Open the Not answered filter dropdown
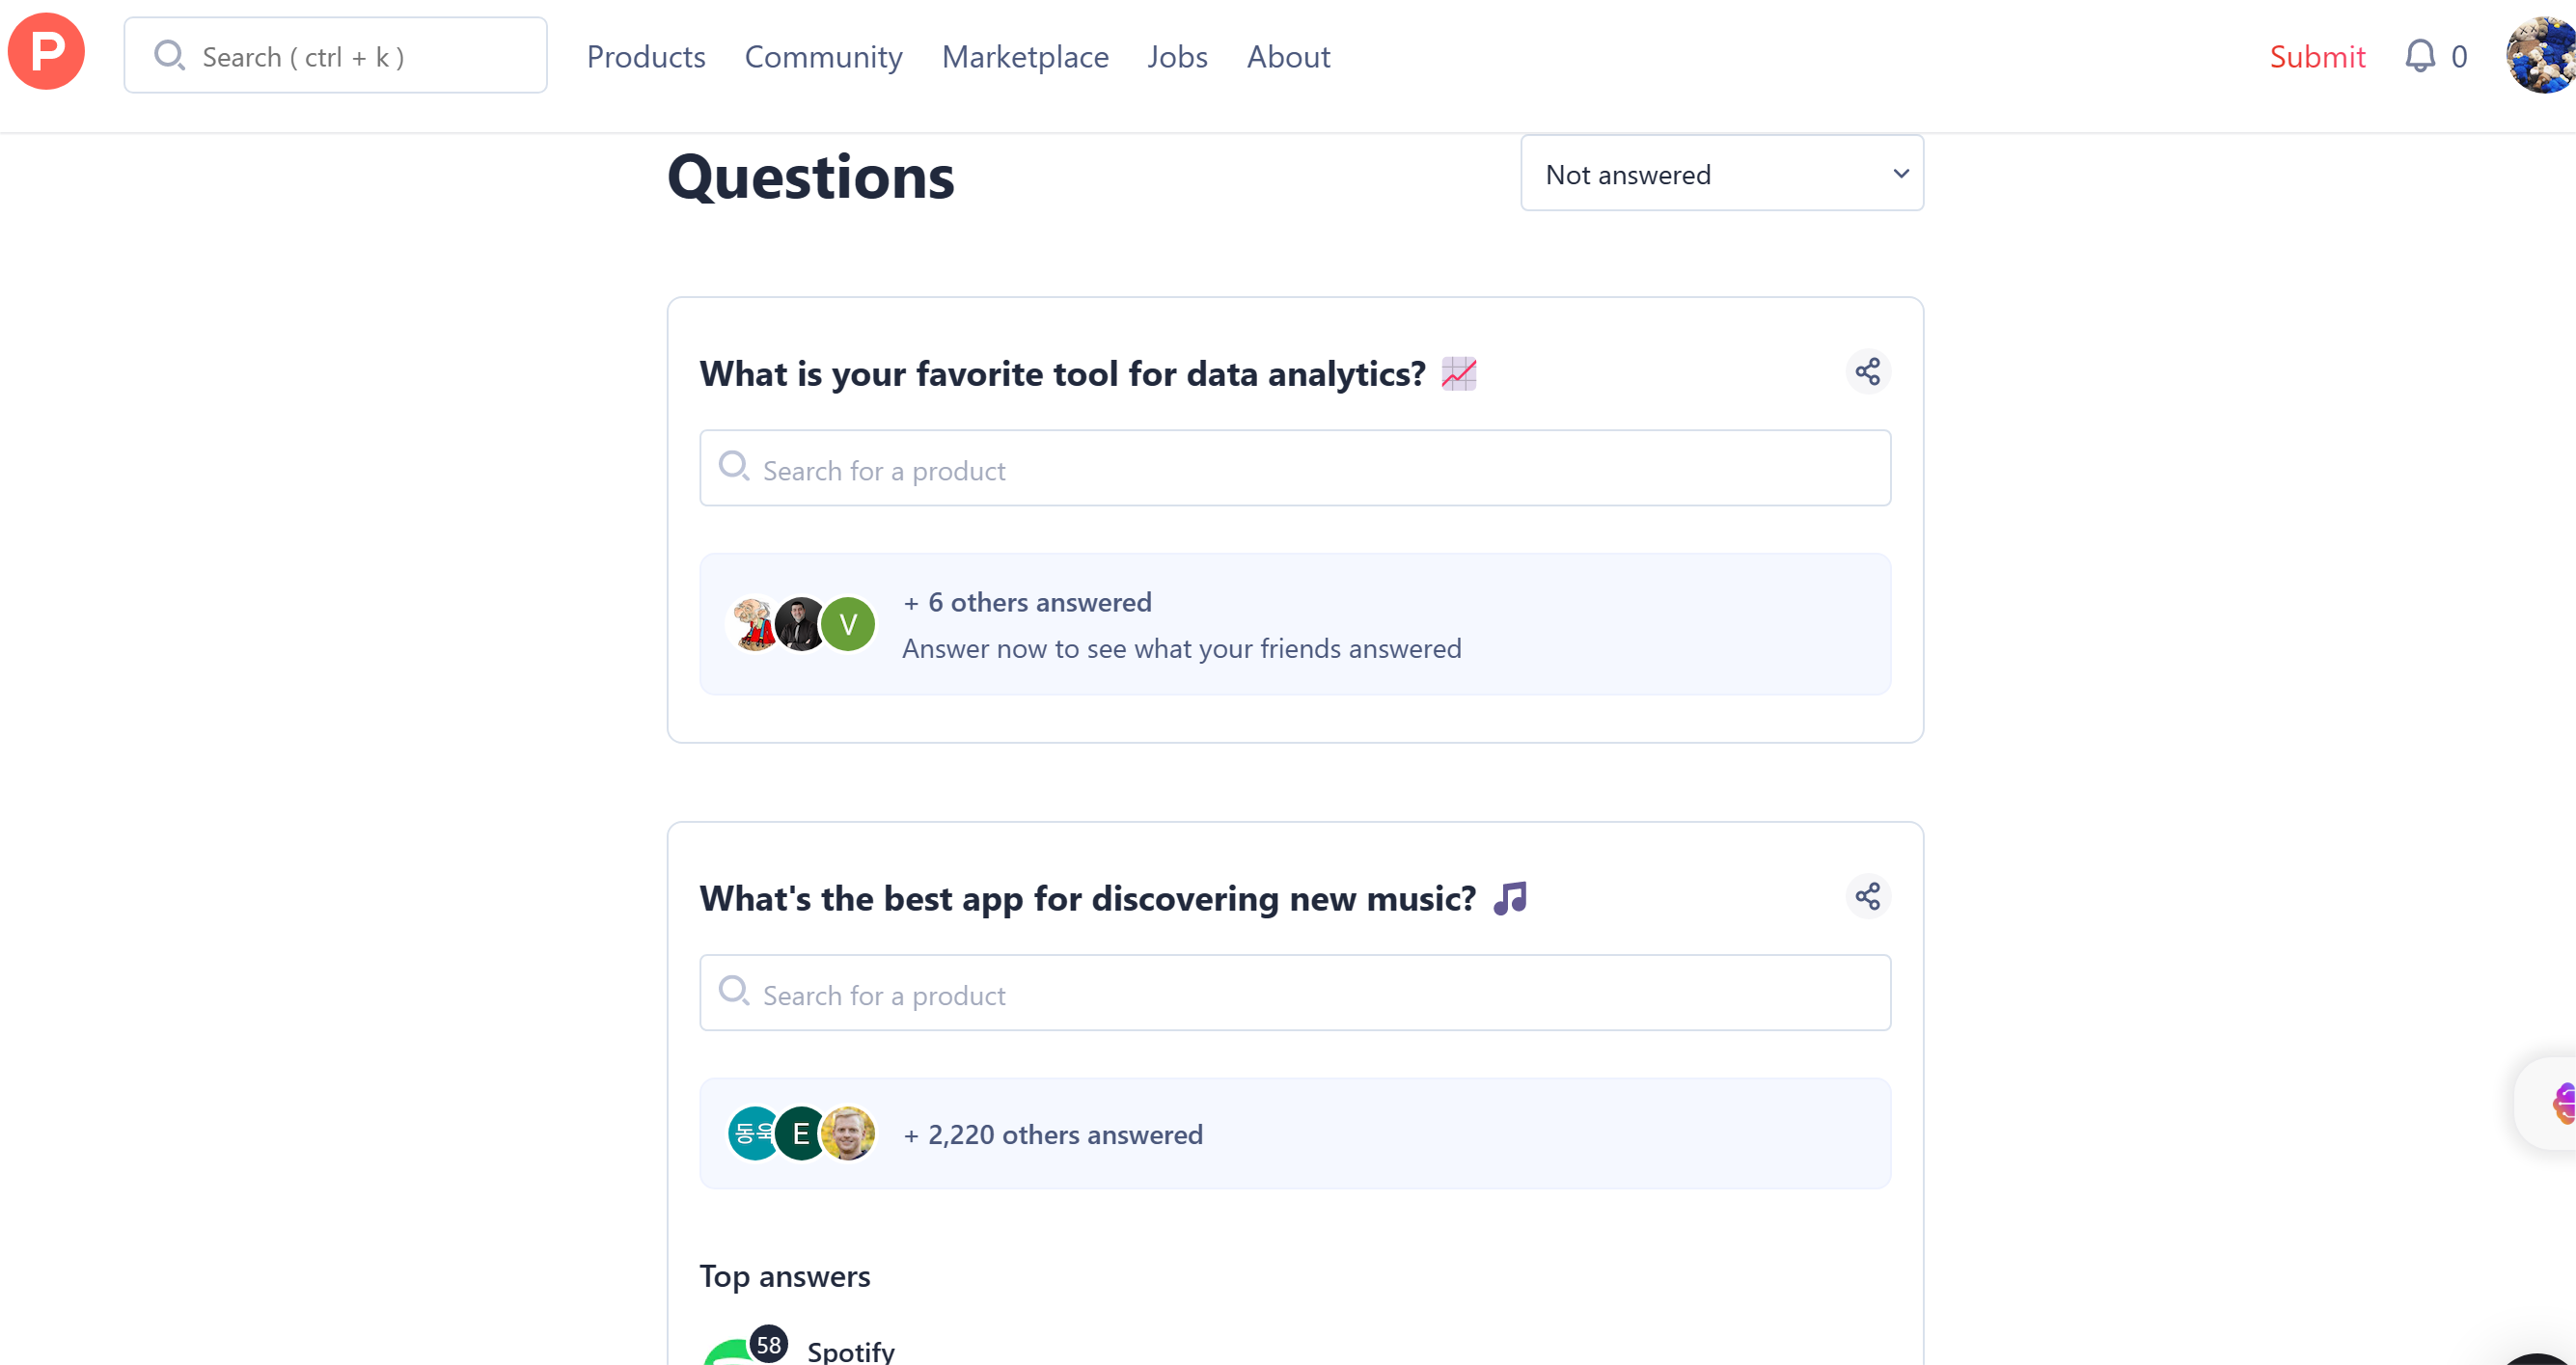The image size is (2576, 1365). [1721, 174]
